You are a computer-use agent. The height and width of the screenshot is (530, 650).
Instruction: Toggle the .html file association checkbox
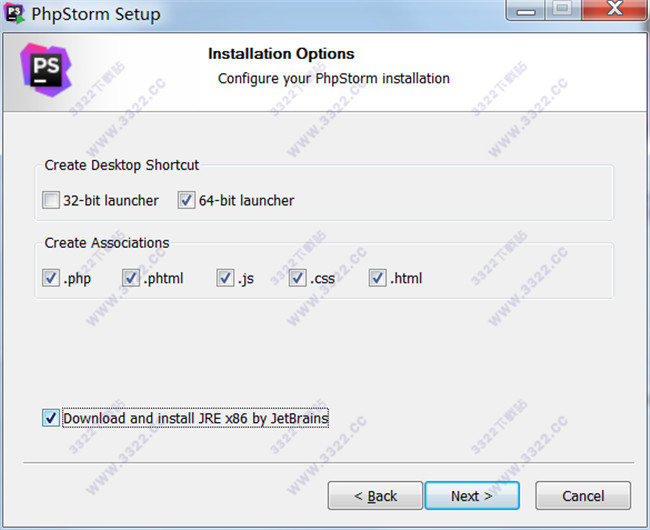(x=377, y=278)
